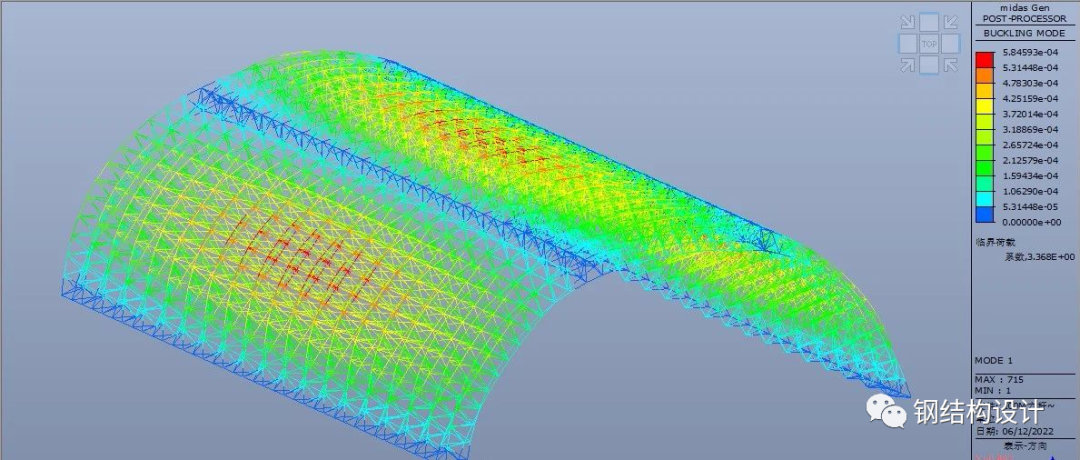
Task: Click the TOP face of the view cube
Action: (928, 43)
